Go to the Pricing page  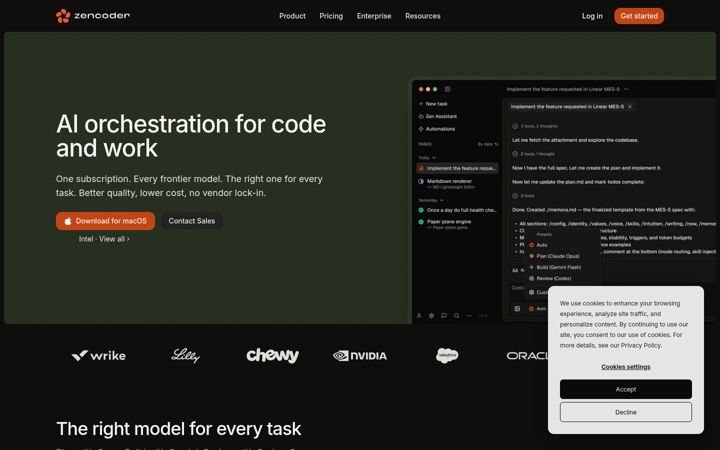pyautogui.click(x=331, y=16)
